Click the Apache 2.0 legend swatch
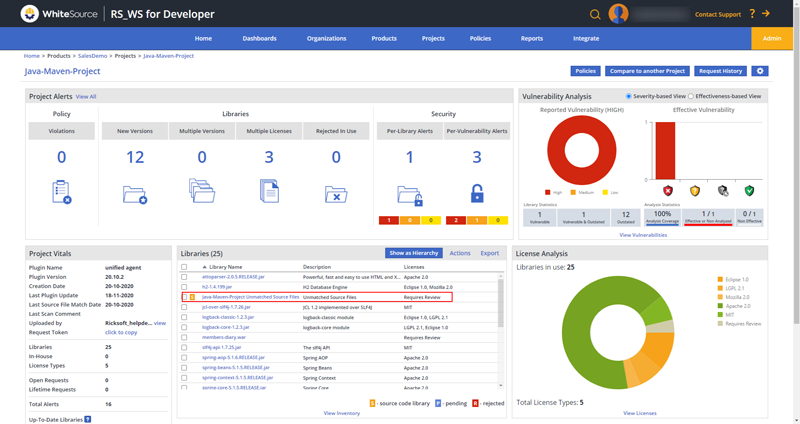Screen dimensions: 800x424 (720, 306)
